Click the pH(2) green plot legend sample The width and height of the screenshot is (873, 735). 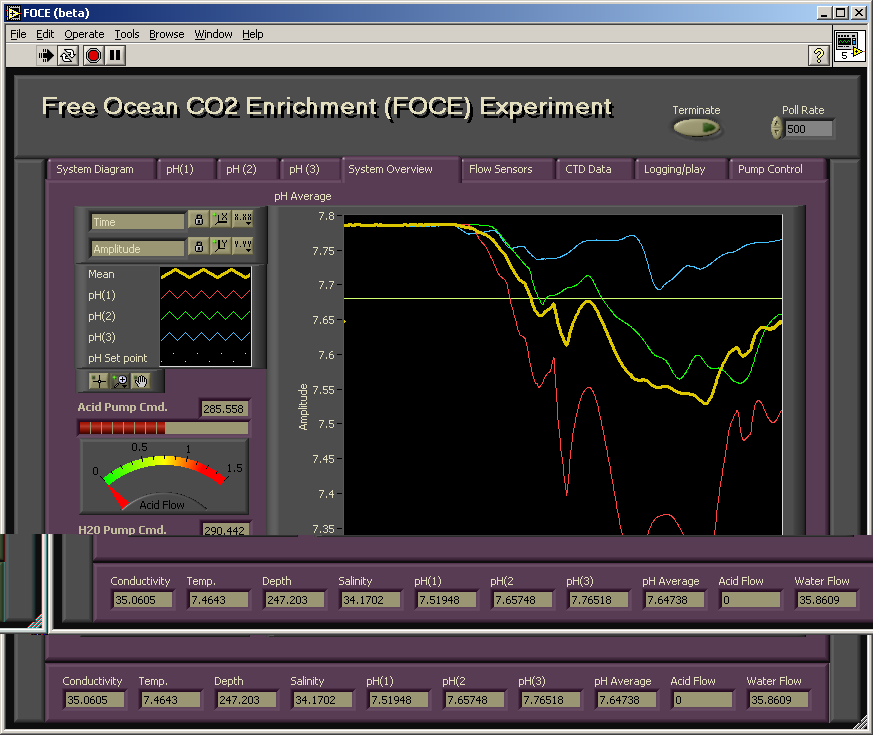[205, 316]
